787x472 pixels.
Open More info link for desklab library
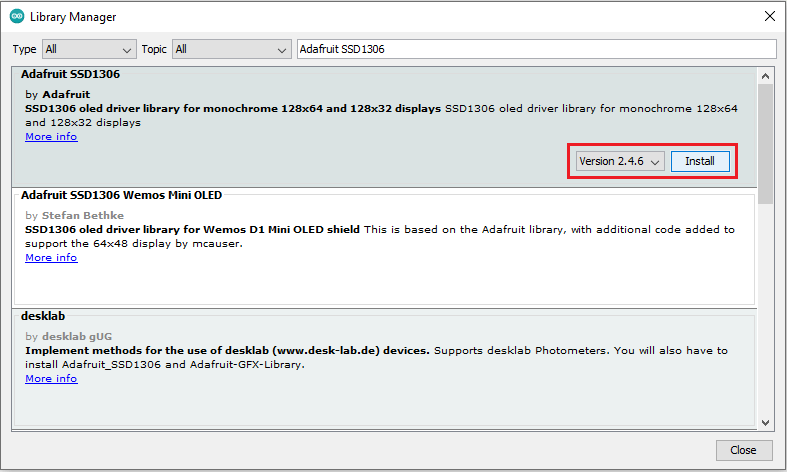(x=51, y=379)
